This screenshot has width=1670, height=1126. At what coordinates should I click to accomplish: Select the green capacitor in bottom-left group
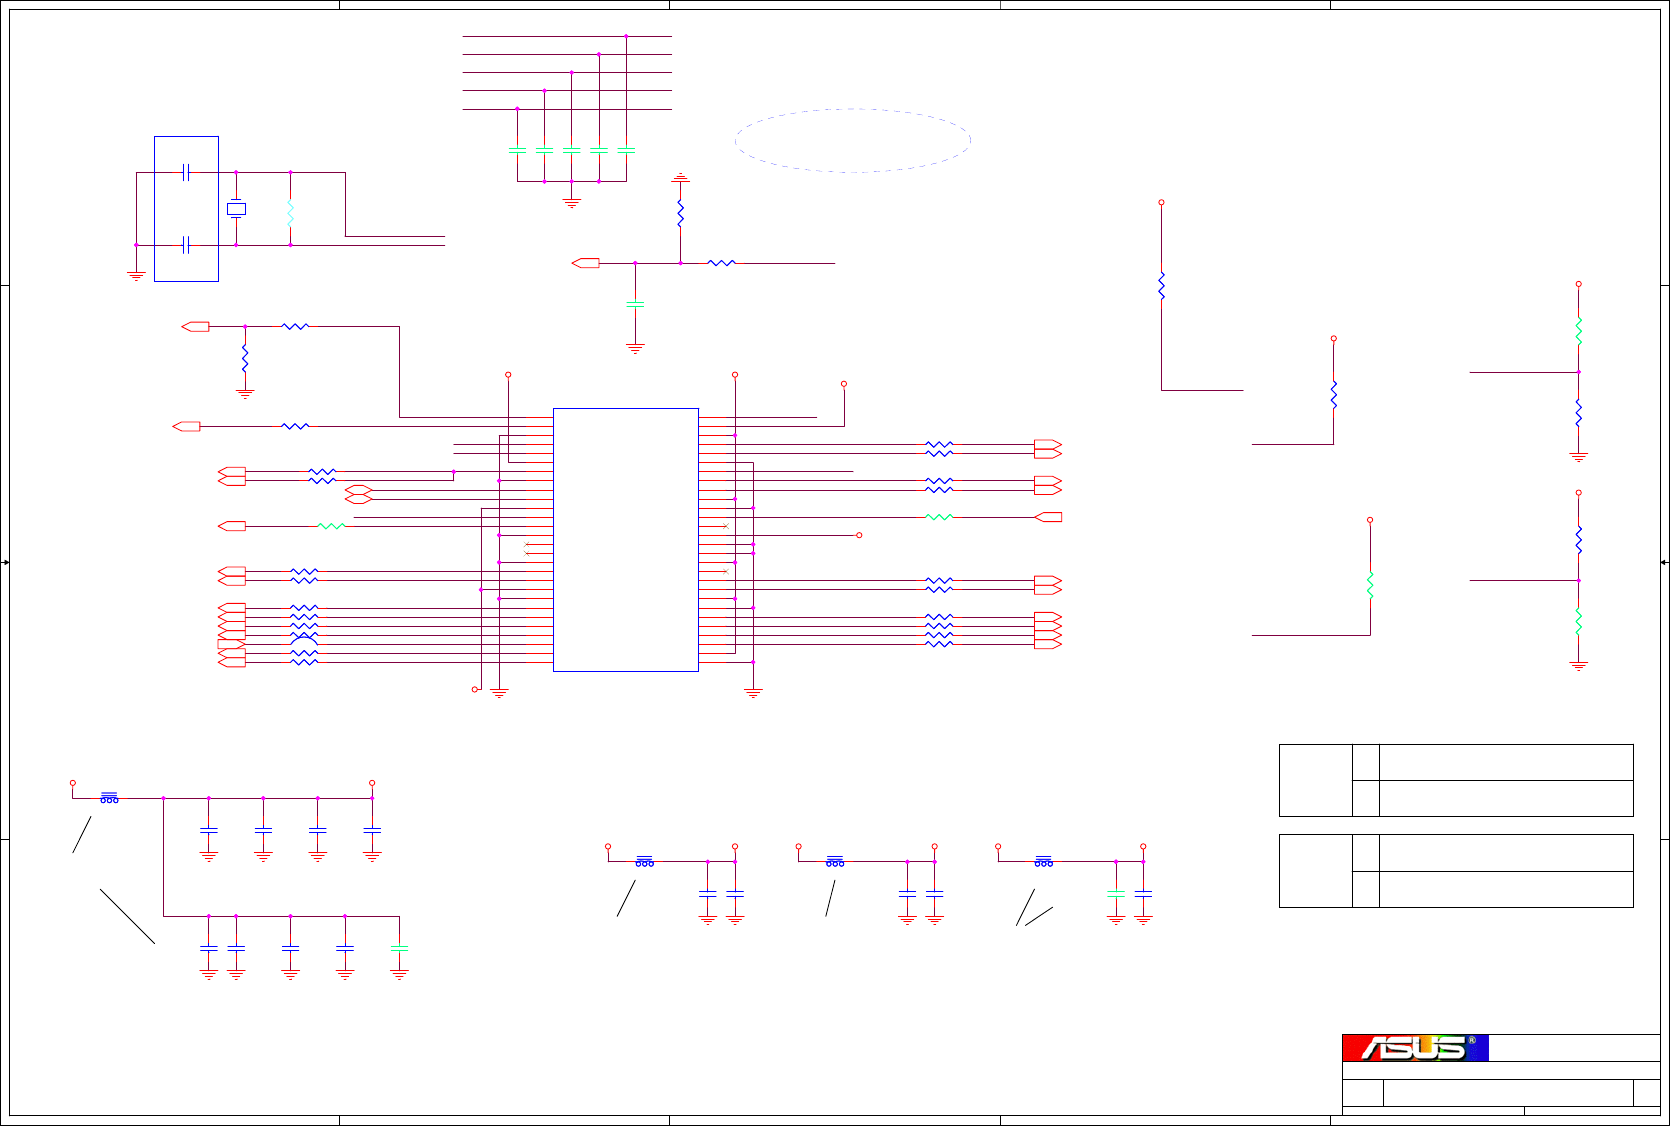pyautogui.click(x=399, y=948)
